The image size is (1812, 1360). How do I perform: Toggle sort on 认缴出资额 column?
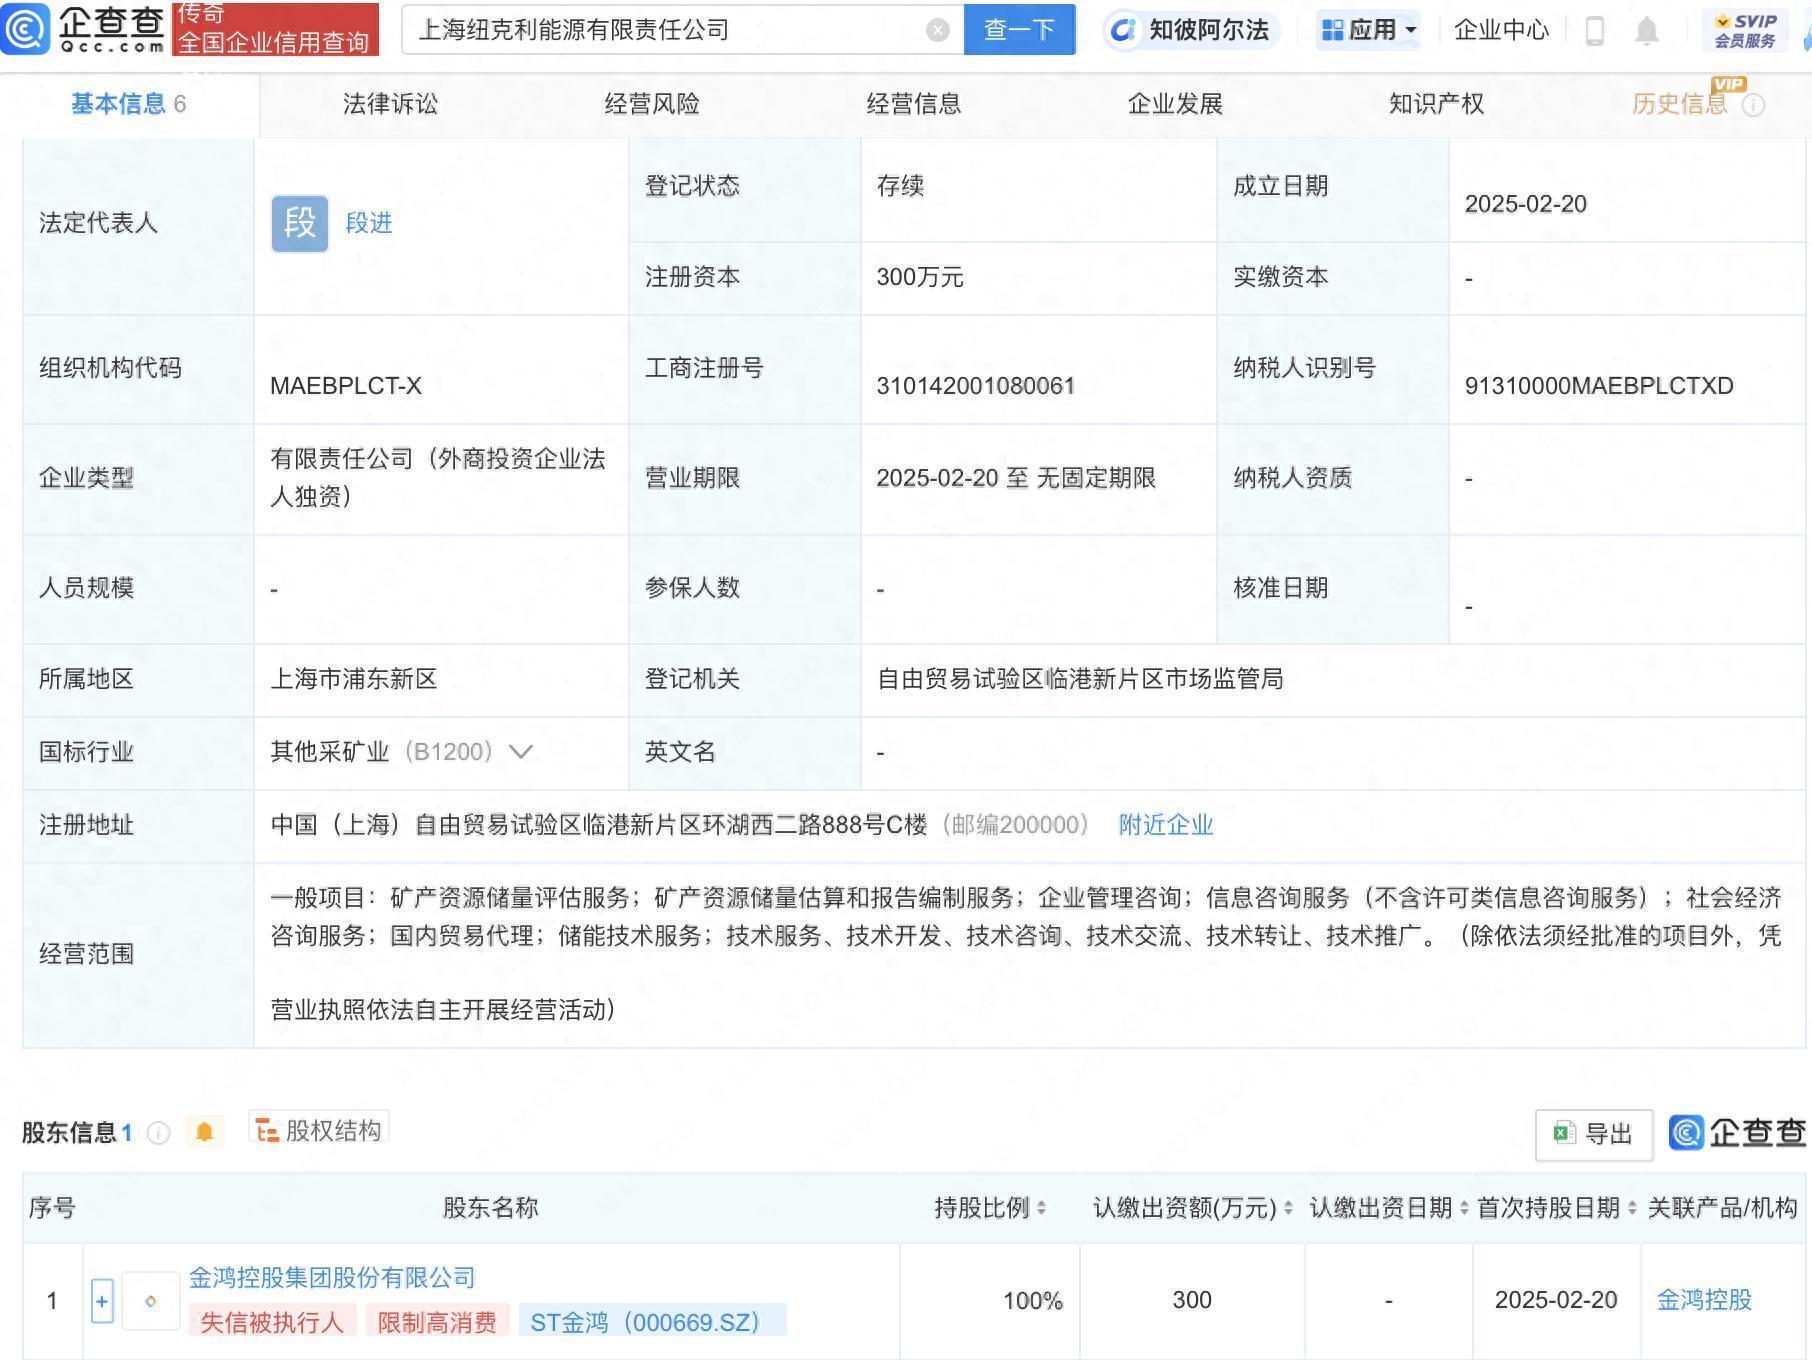coord(1288,1208)
